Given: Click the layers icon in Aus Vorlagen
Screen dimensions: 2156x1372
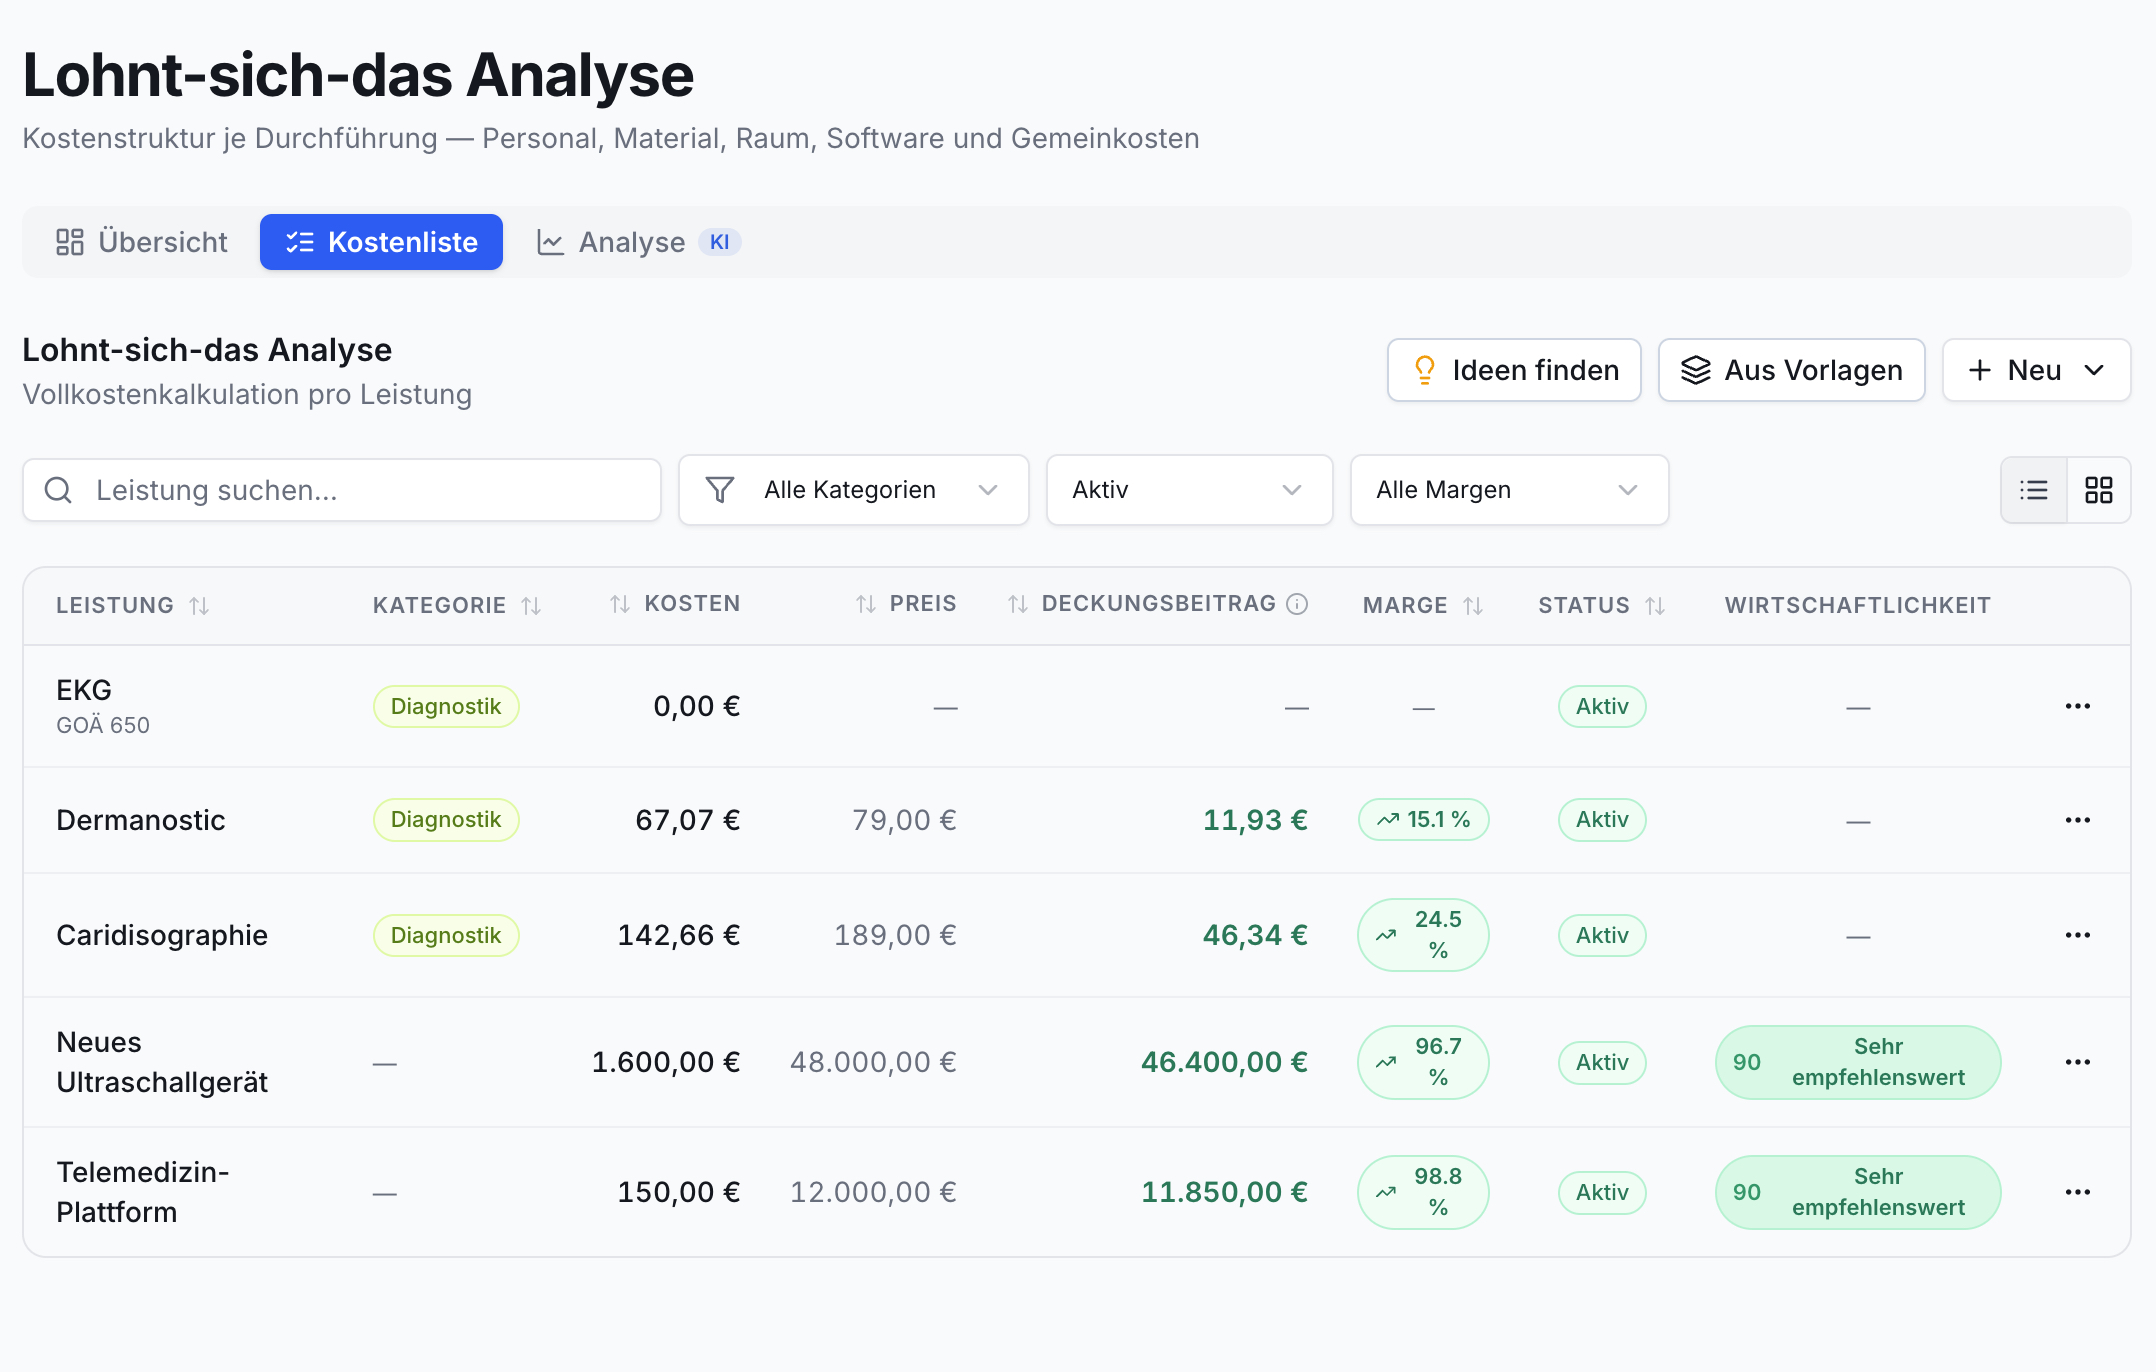Looking at the screenshot, I should point(1696,370).
